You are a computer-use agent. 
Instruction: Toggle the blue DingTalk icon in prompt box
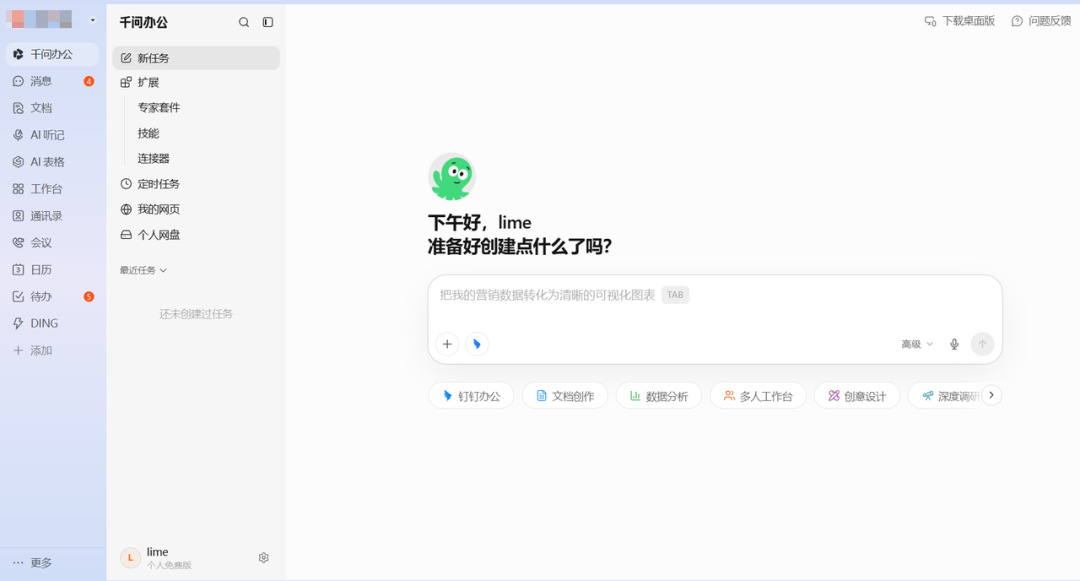(477, 344)
